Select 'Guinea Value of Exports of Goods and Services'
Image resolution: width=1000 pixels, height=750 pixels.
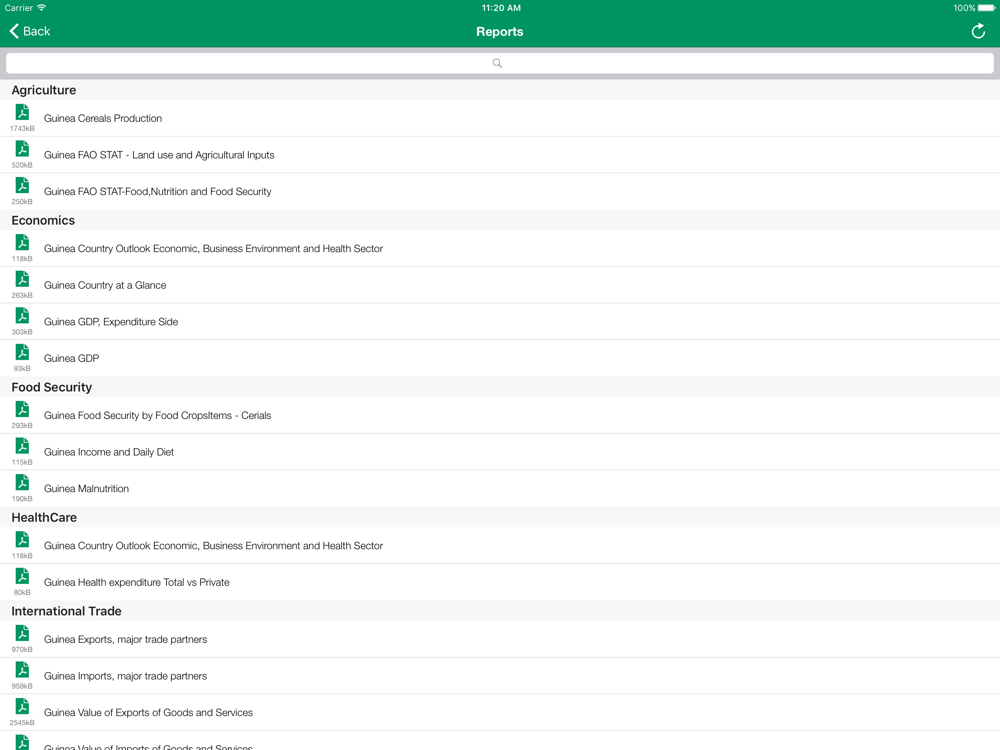[148, 712]
